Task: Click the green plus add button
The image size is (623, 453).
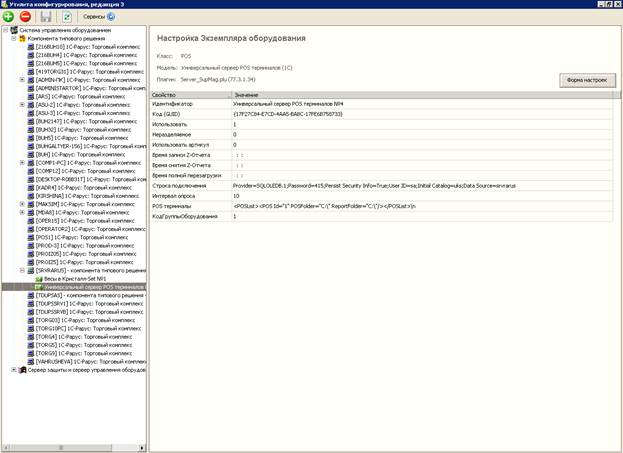Action: pyautogui.click(x=8, y=17)
